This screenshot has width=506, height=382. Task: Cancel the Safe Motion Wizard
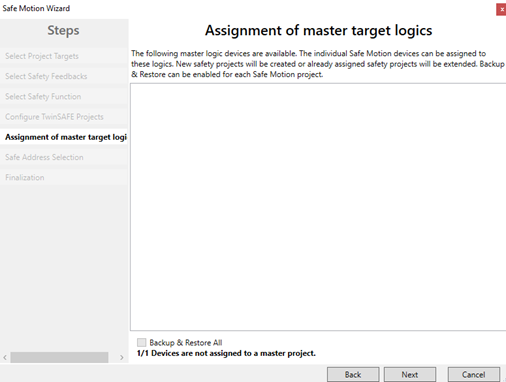coord(474,375)
